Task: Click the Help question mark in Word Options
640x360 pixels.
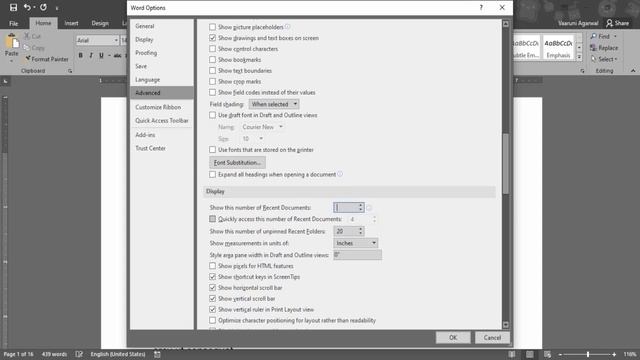Action: coord(481,8)
